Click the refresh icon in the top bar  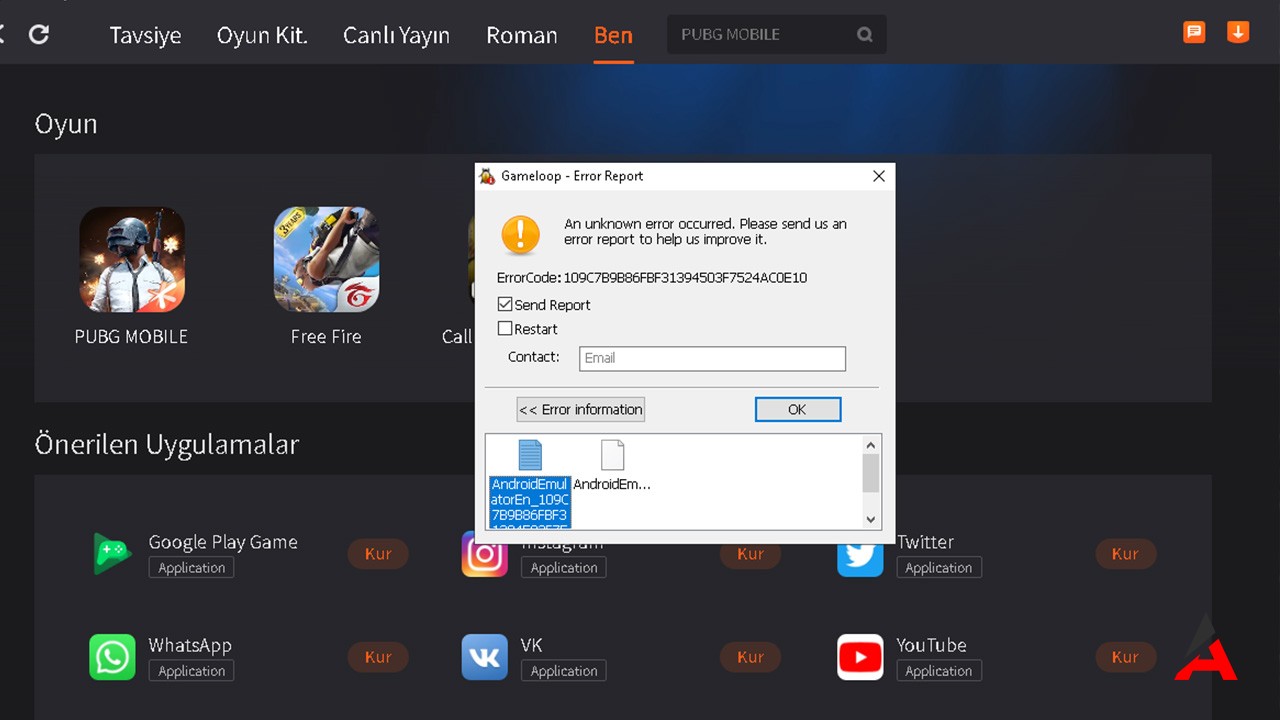click(39, 34)
